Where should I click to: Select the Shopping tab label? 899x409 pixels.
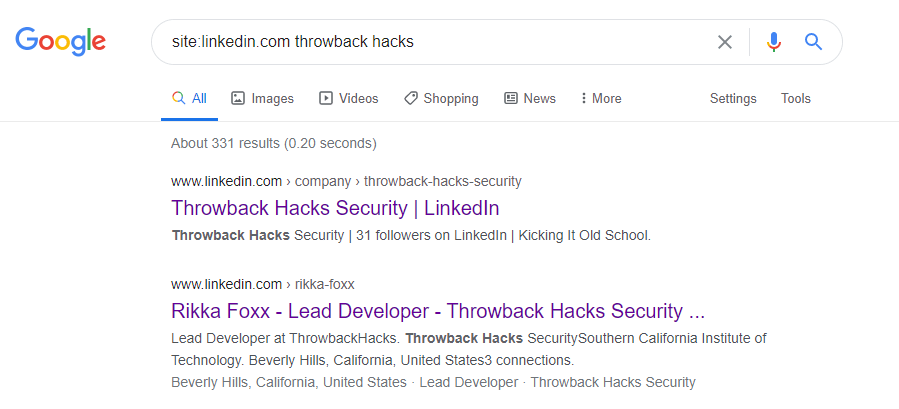[451, 98]
